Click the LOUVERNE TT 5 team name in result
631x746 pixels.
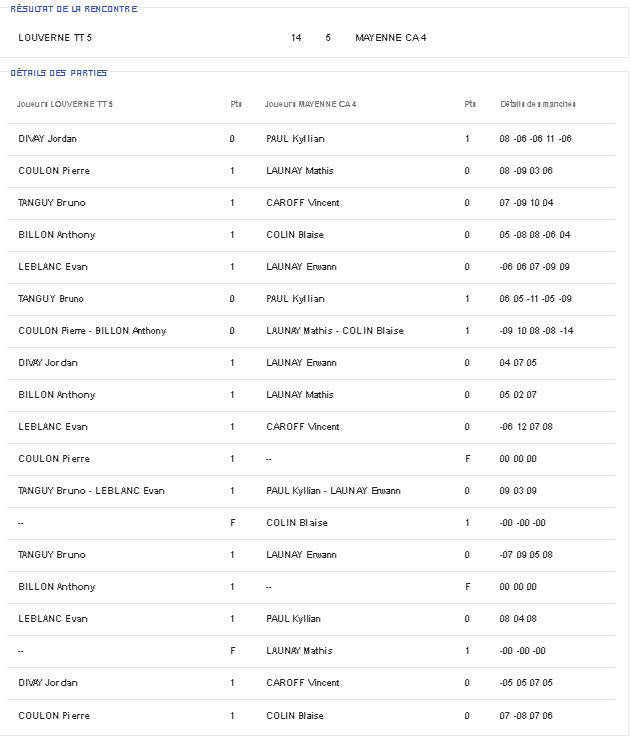tap(56, 38)
